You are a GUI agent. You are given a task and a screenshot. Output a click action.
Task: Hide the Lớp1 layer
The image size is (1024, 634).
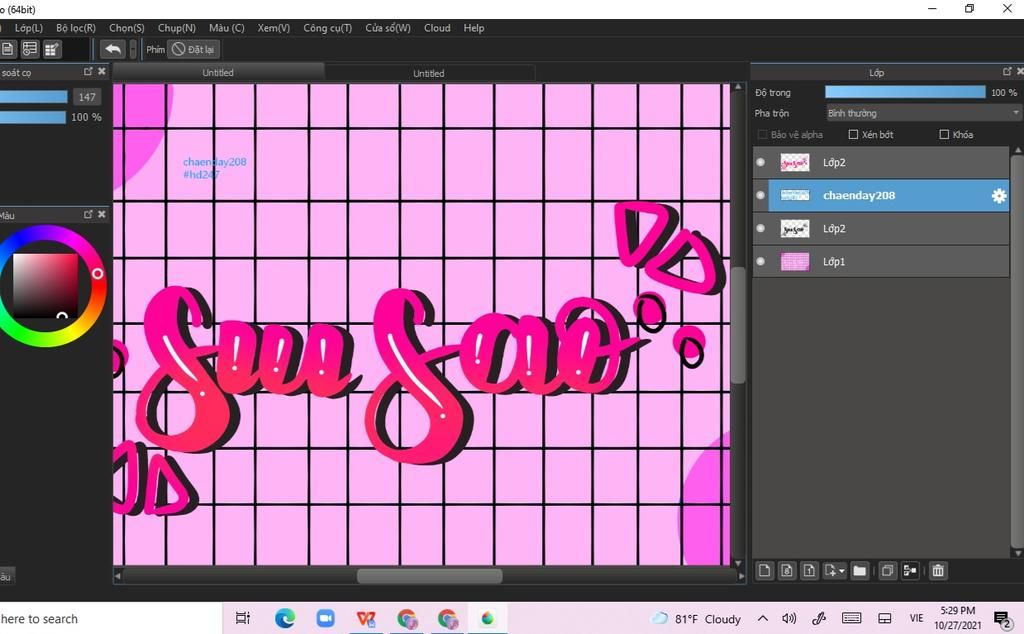[760, 261]
